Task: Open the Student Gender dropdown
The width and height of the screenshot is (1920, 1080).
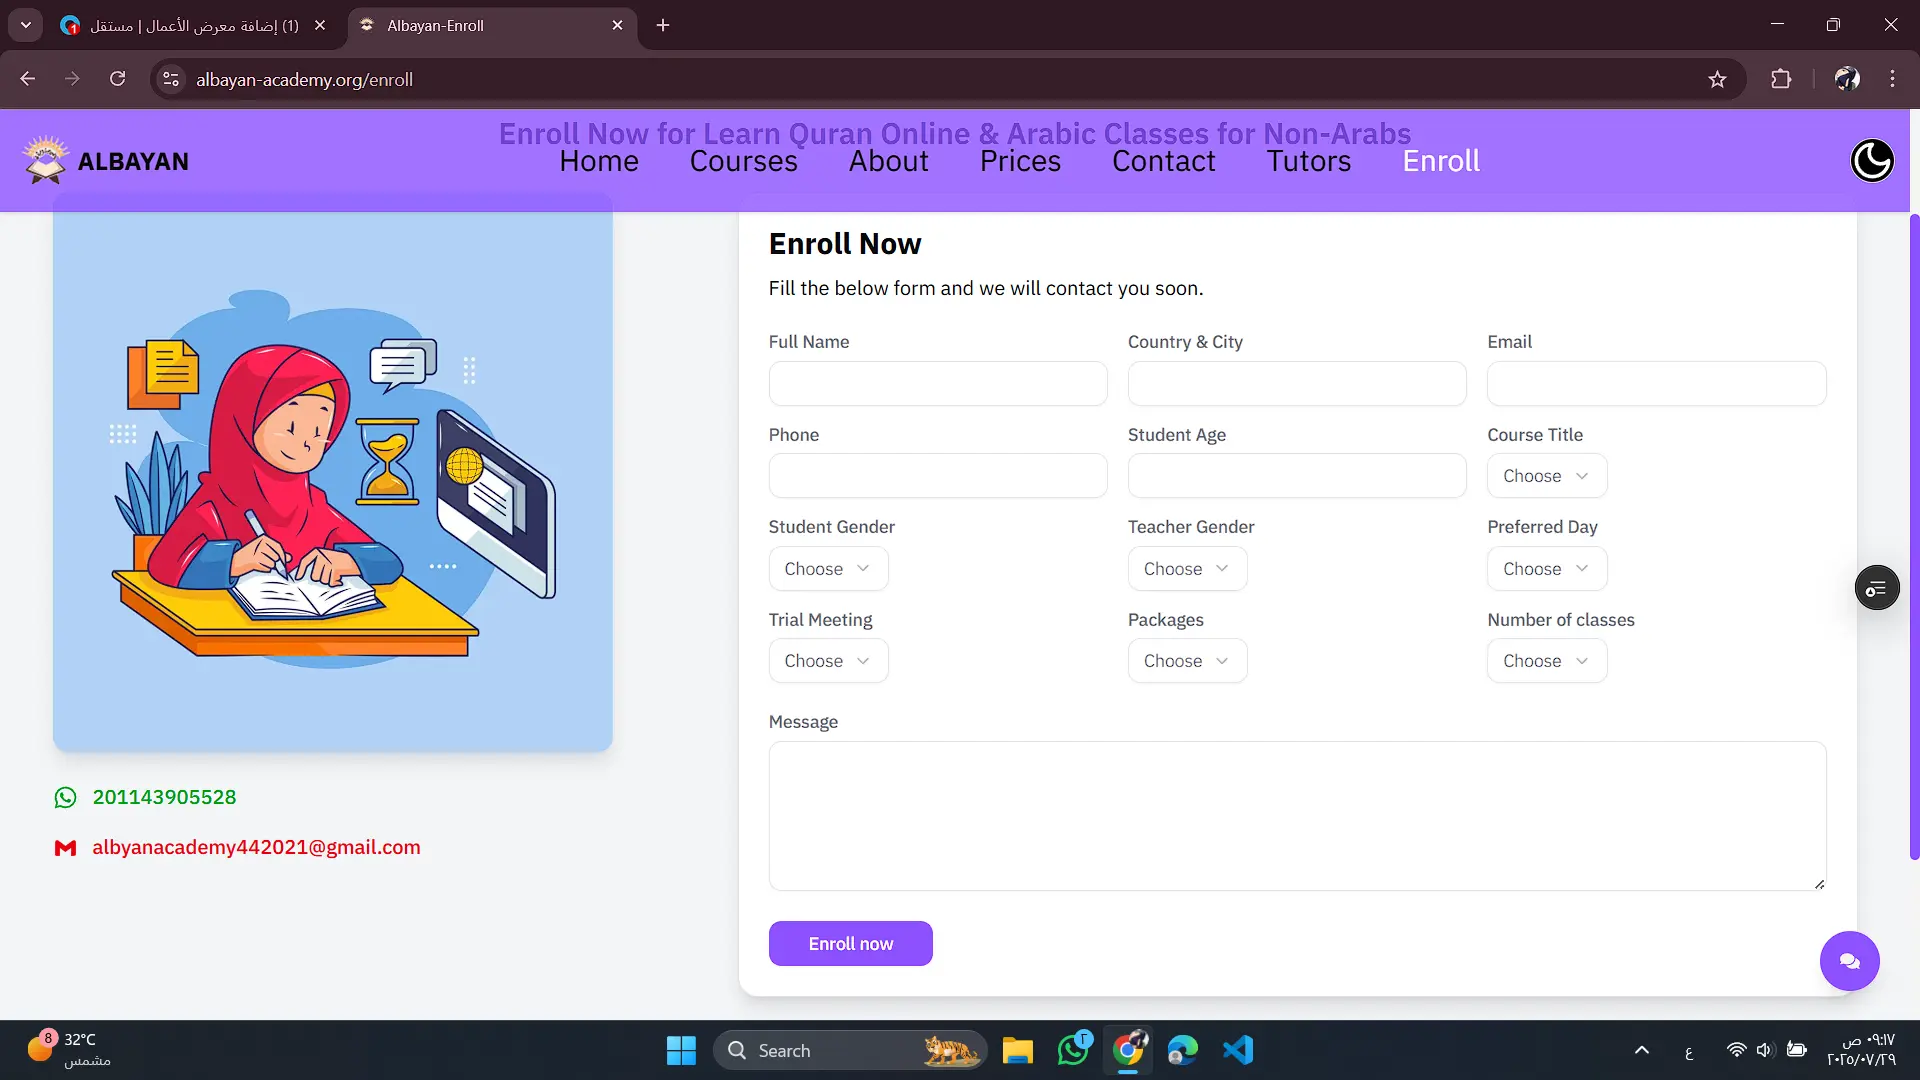Action: (827, 569)
